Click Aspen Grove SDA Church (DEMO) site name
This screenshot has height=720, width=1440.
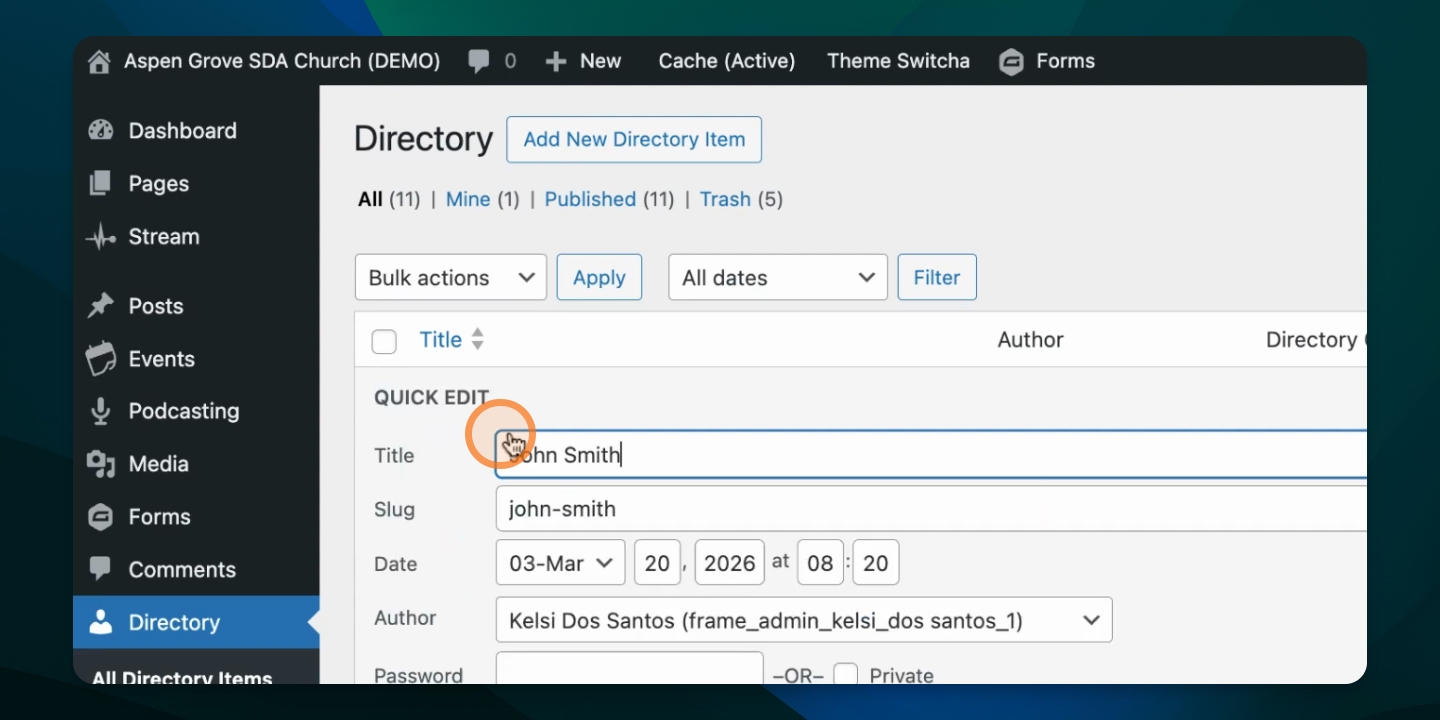click(x=282, y=61)
